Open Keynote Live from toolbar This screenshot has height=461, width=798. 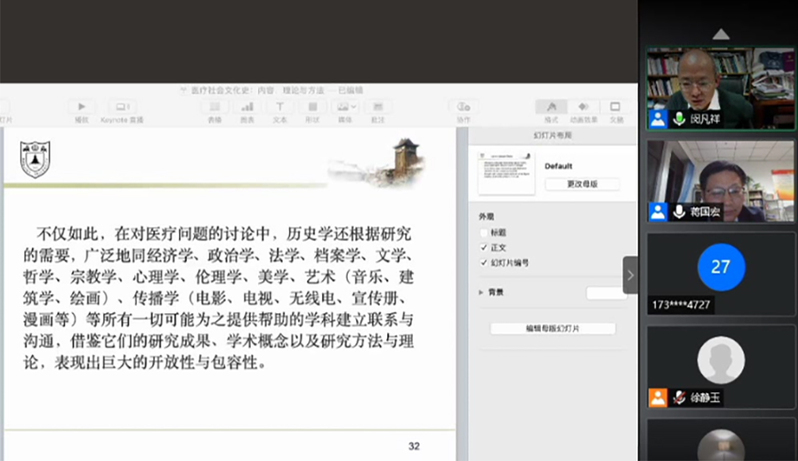coord(122,107)
